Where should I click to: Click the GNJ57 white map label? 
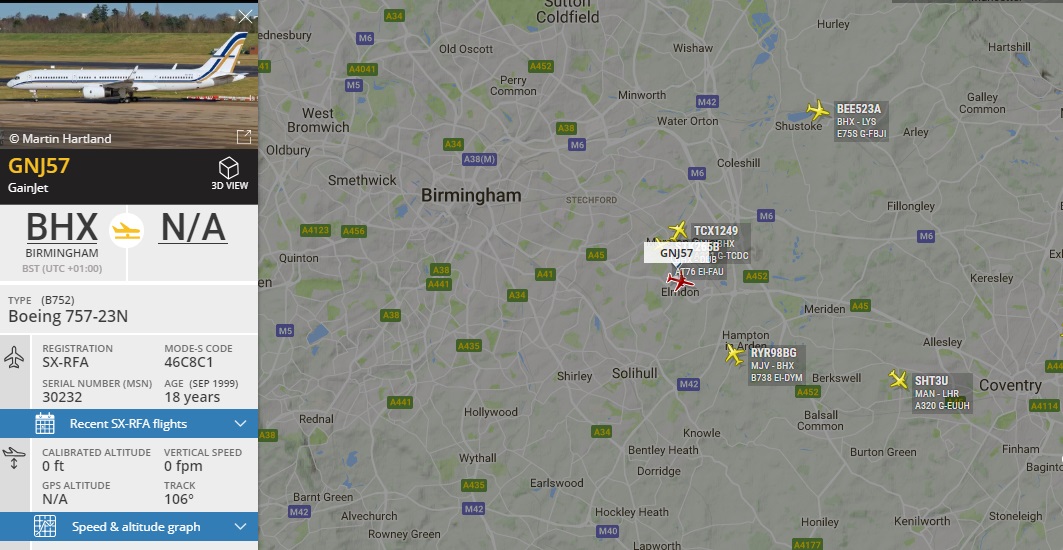coord(676,253)
